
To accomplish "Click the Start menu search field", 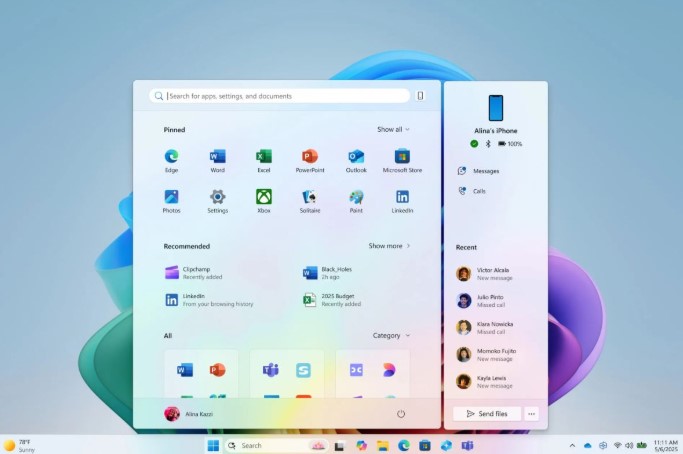I will [x=279, y=96].
